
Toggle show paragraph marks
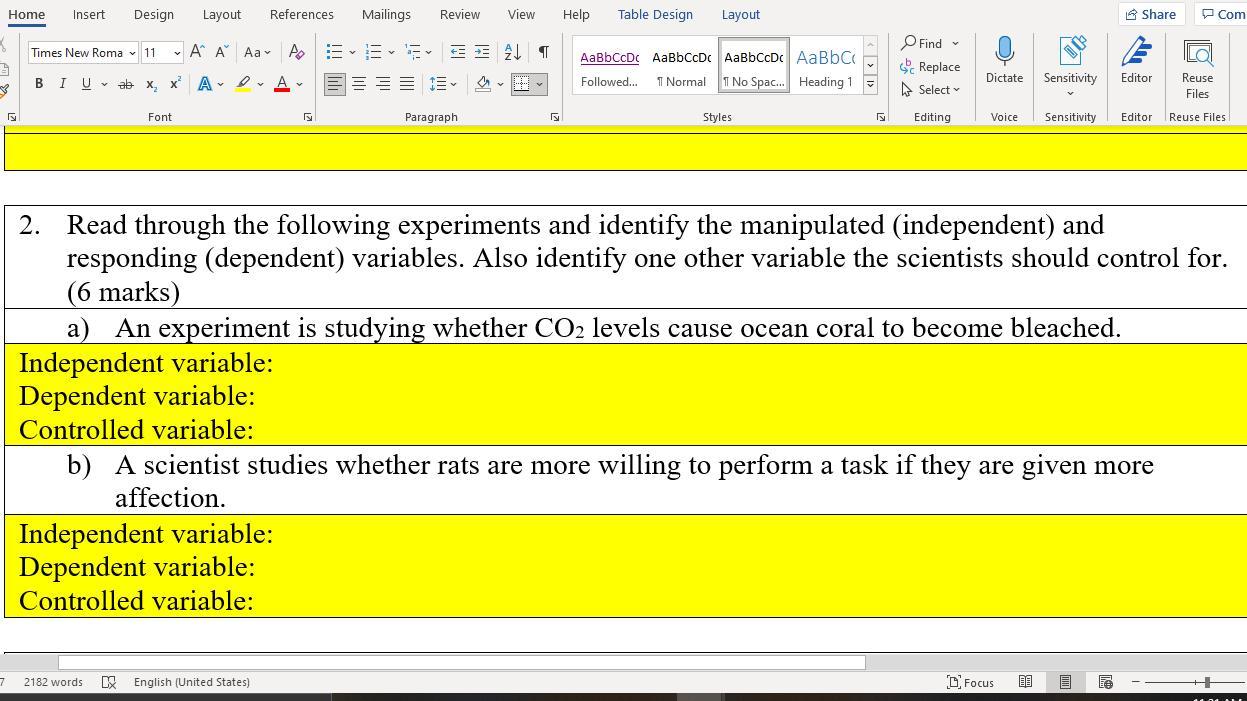click(x=543, y=52)
